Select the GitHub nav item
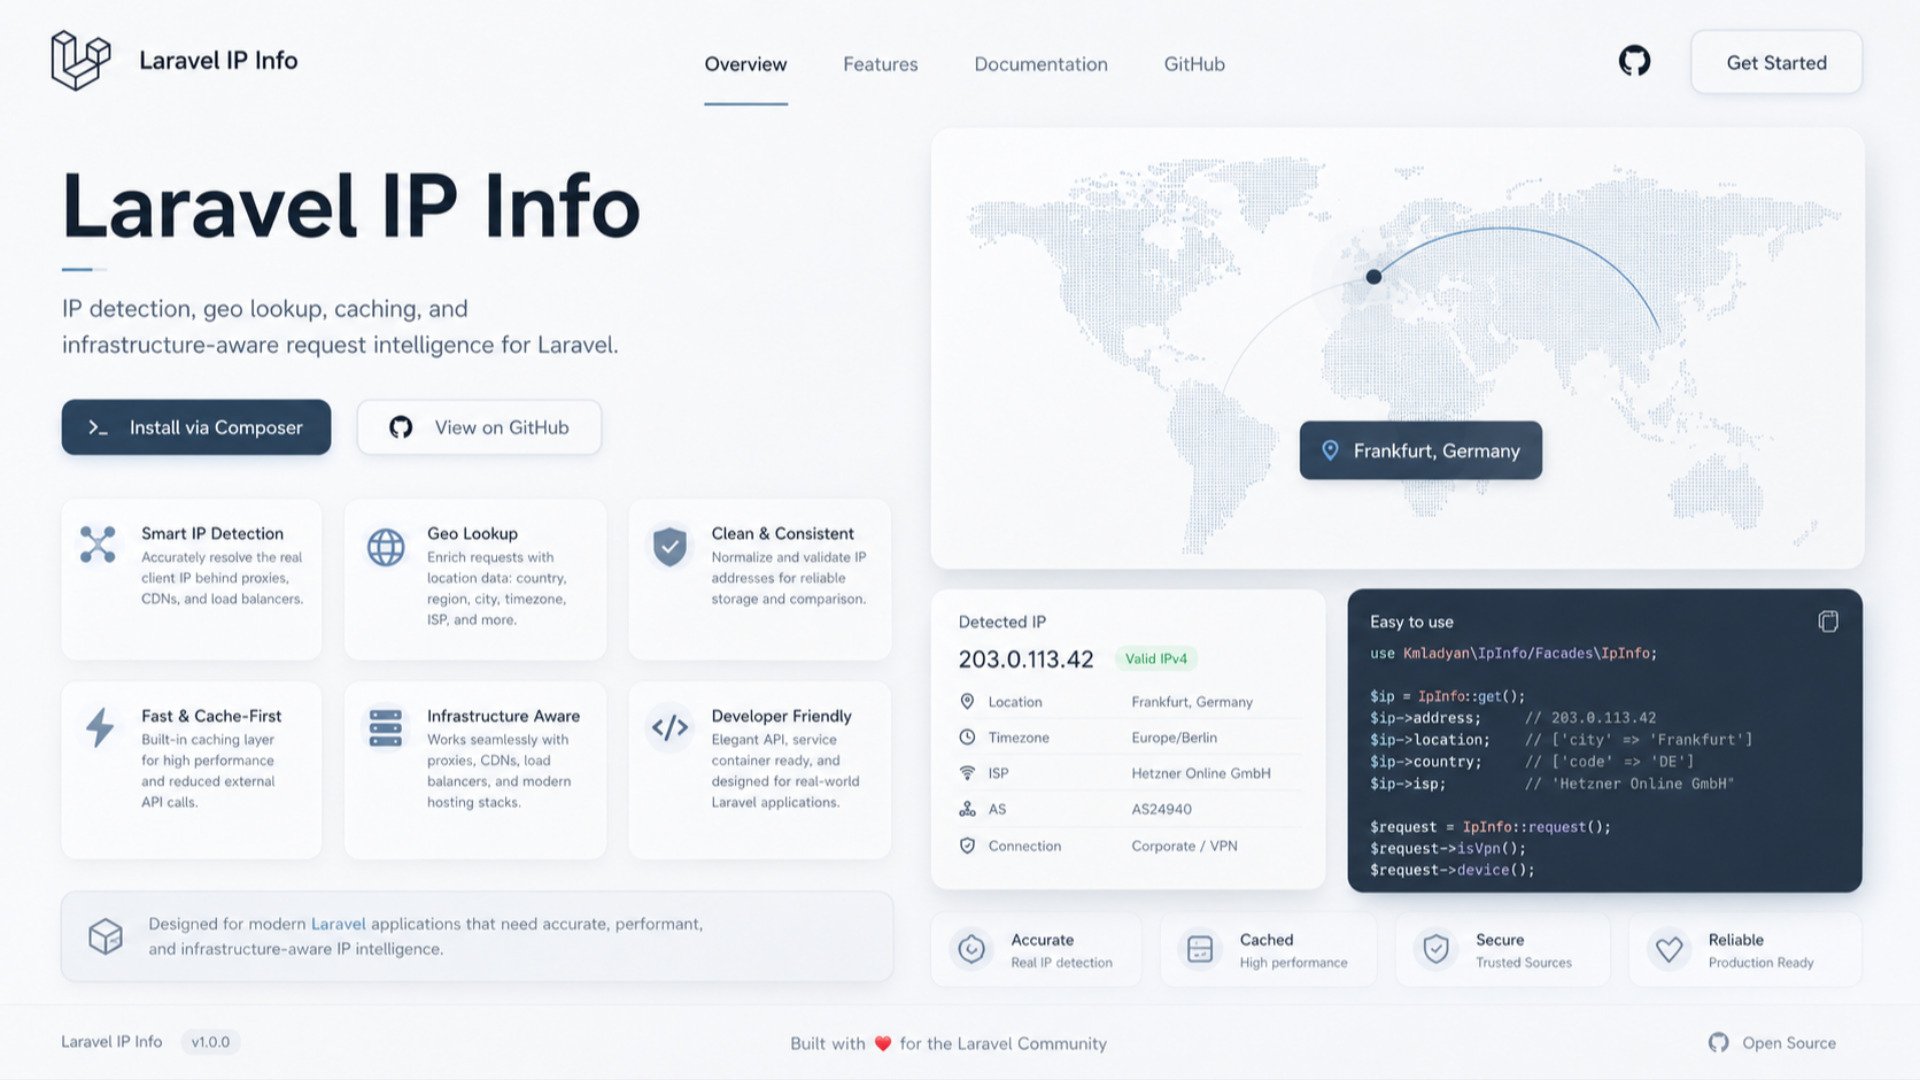Image resolution: width=1920 pixels, height=1080 pixels. 1194,64
